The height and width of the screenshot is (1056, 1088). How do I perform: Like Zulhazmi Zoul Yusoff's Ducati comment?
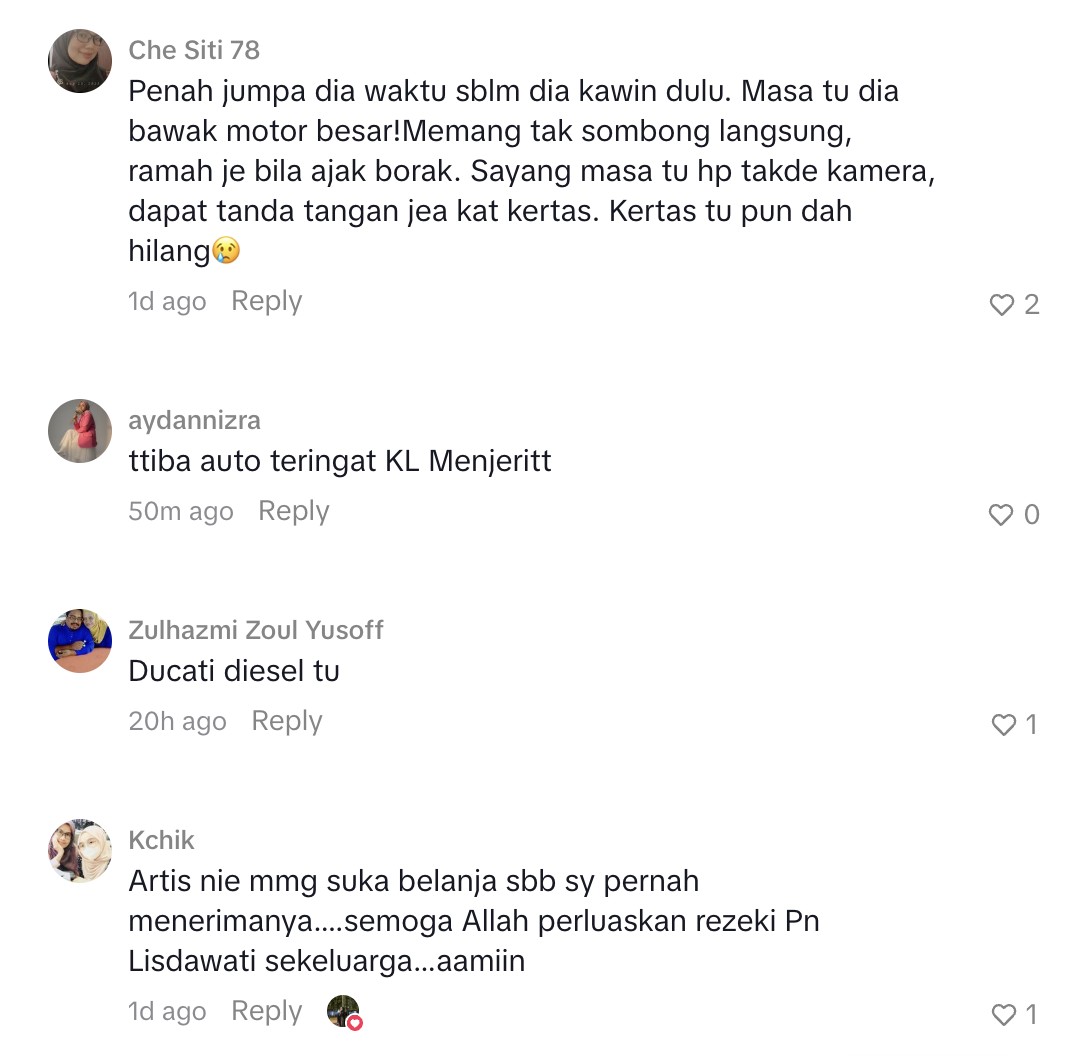(1003, 724)
